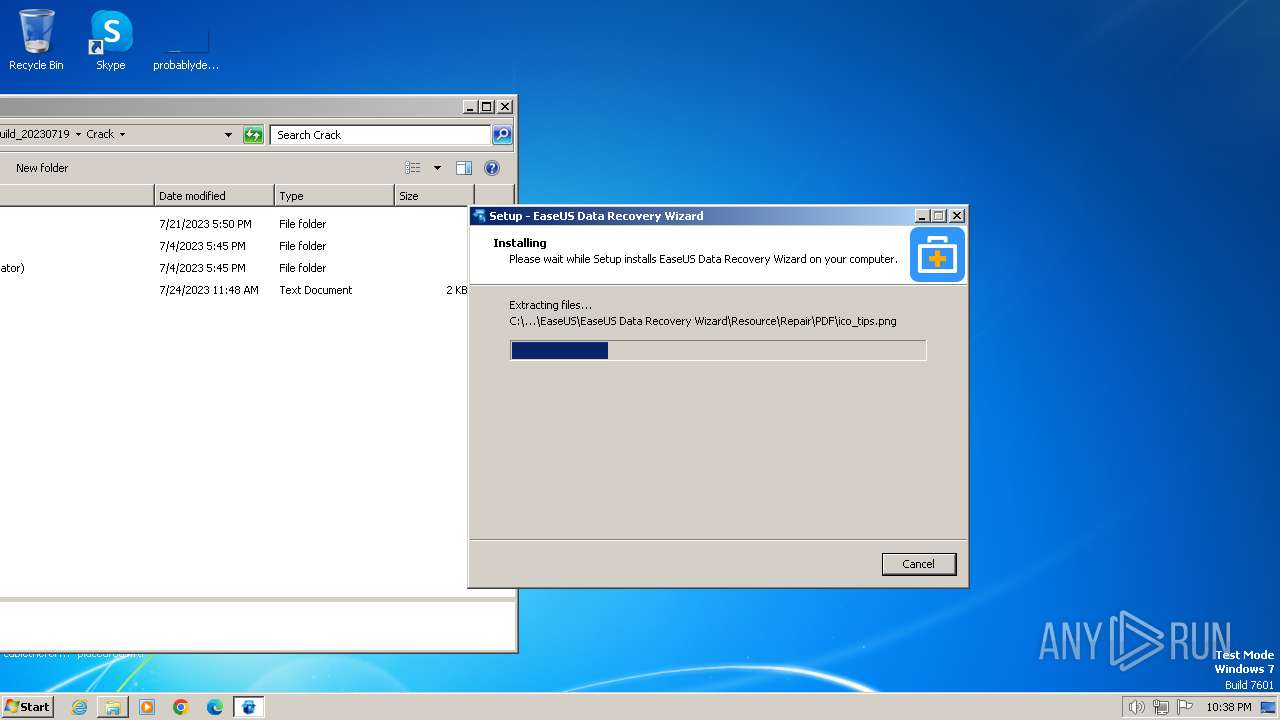The width and height of the screenshot is (1280, 720).
Task: Open the Recycle Bin desktop icon
Action: click(x=36, y=40)
